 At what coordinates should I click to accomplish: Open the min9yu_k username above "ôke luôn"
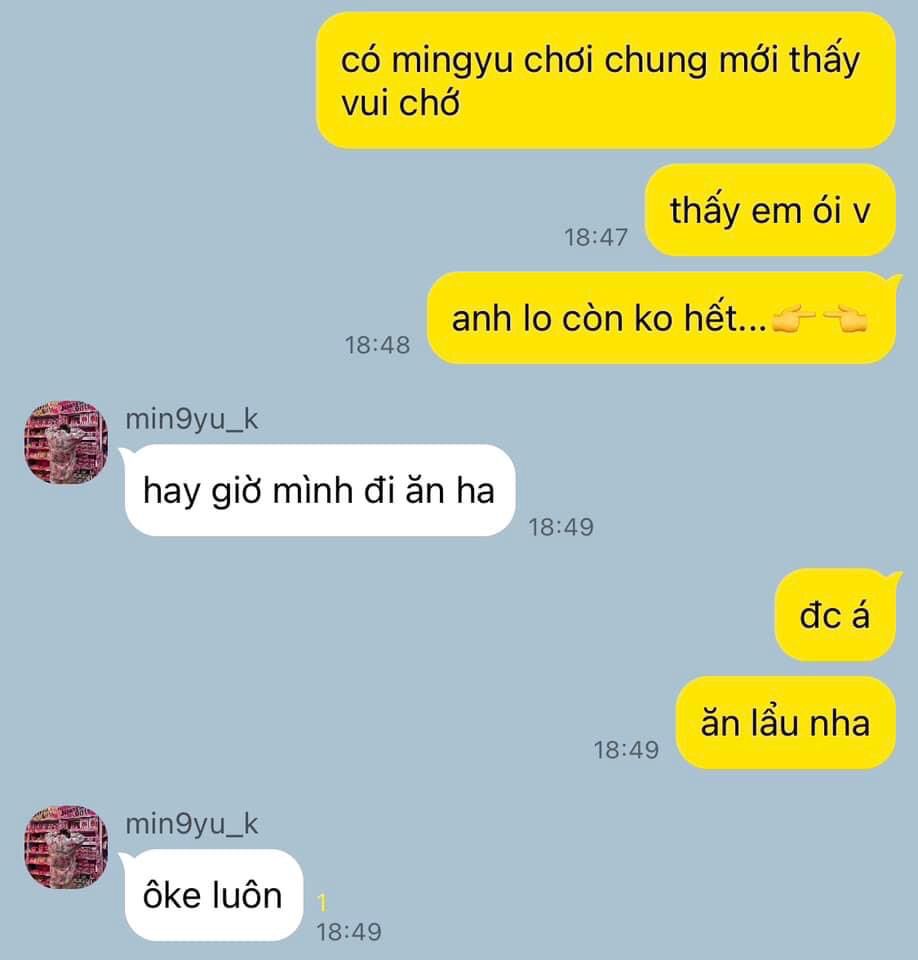pos(192,824)
